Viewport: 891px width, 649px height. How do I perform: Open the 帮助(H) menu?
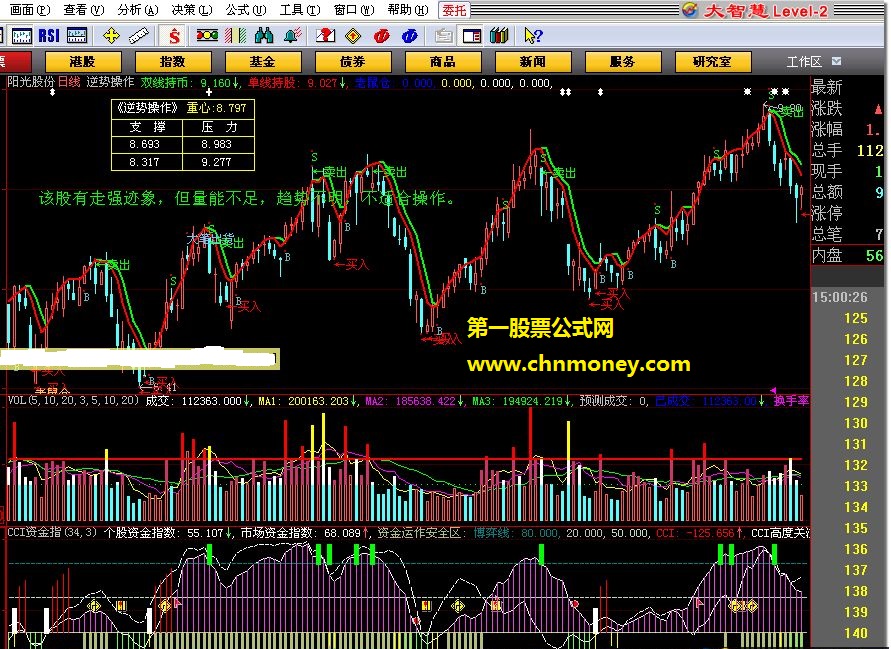pos(408,10)
